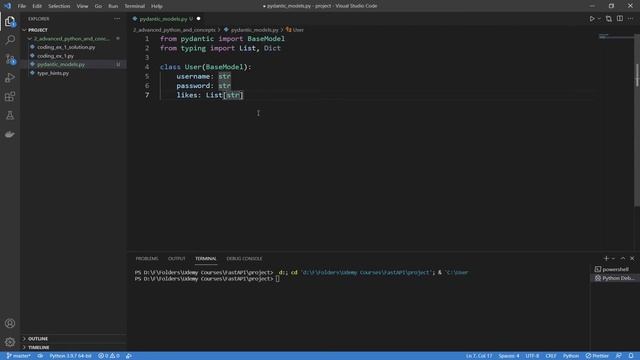Open the Docker whale icon

click(10, 134)
